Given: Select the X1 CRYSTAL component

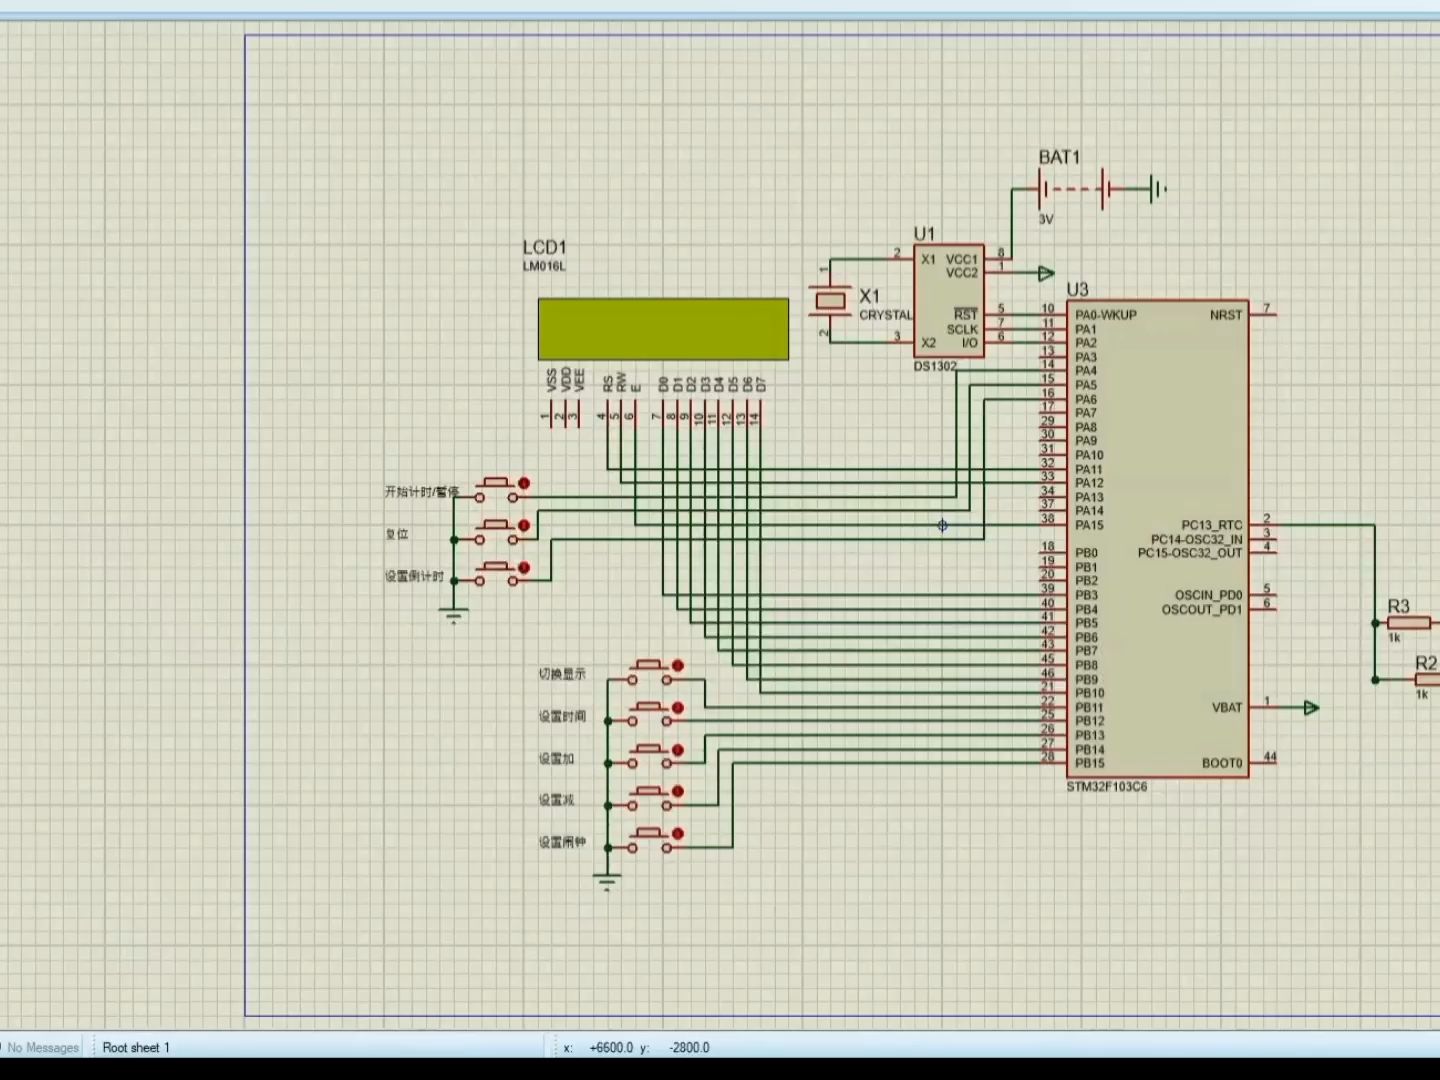Looking at the screenshot, I should coord(832,300).
